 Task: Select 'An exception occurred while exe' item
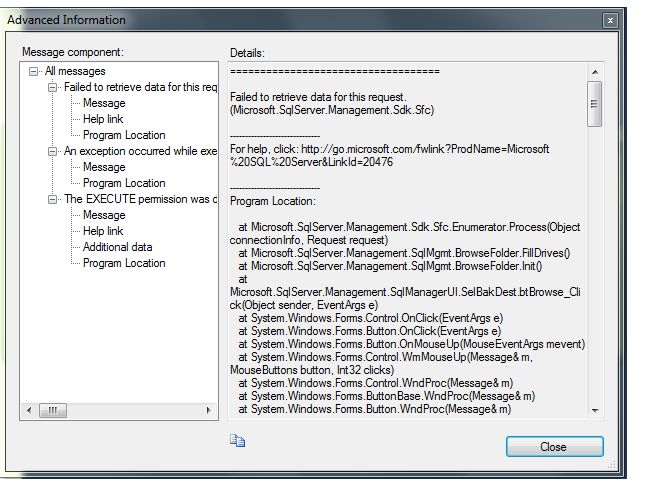click(x=140, y=151)
